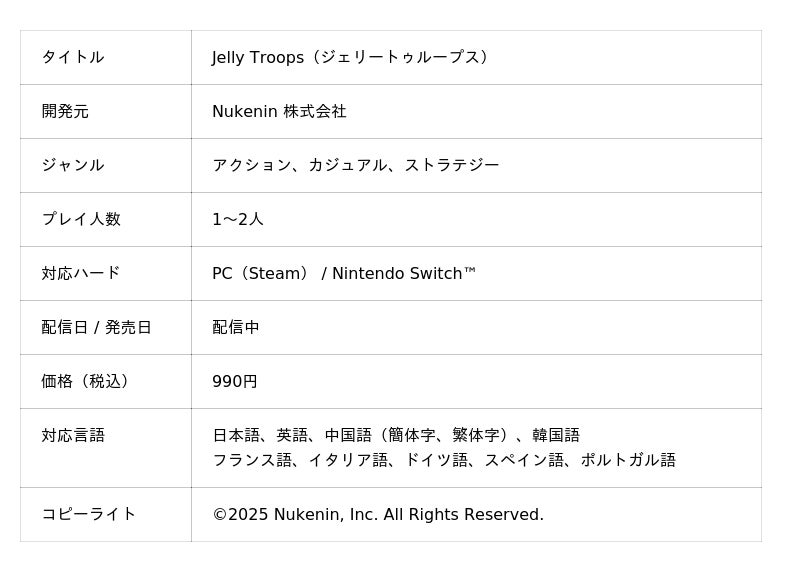
Task: Select the Nukenin 株式会社 developer text
Action: tap(279, 111)
